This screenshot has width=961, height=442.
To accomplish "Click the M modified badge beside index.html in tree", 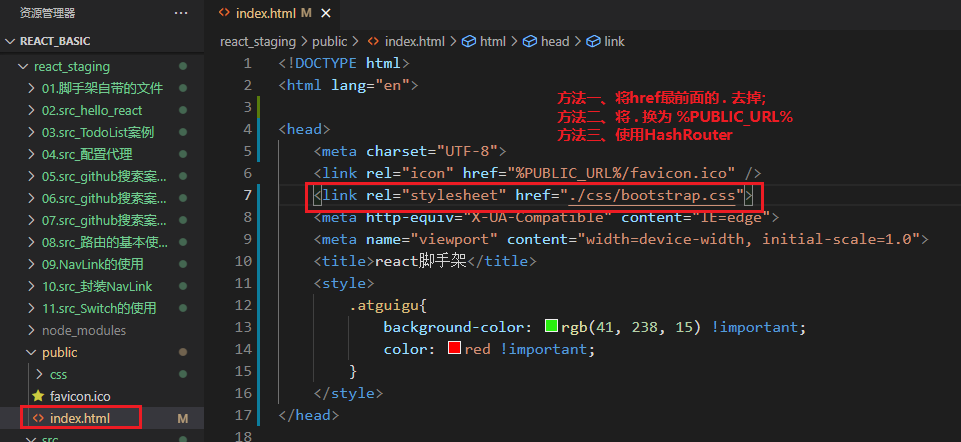I will click(182, 419).
